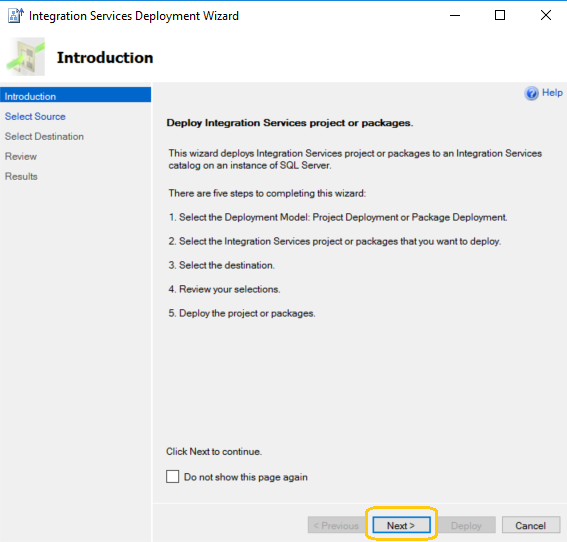
Task: Click the greyed-out Deploy button
Action: pos(466,525)
